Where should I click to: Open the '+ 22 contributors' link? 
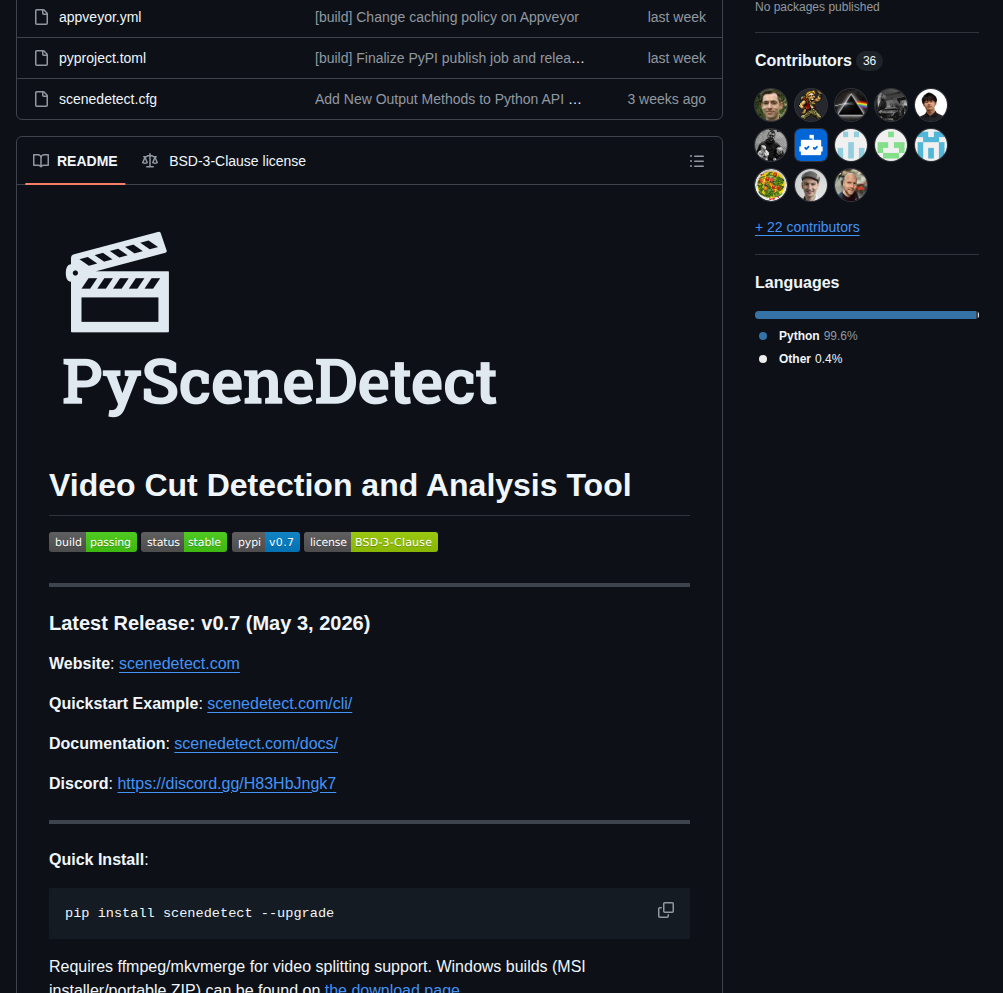click(x=807, y=227)
